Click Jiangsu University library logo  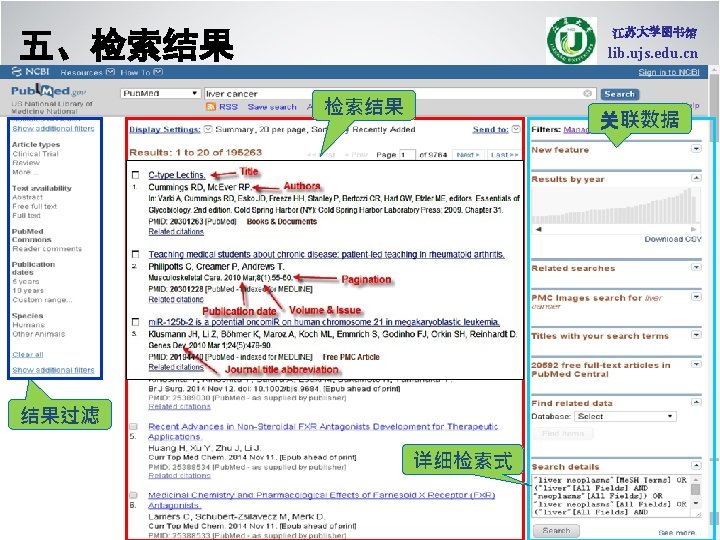(571, 40)
